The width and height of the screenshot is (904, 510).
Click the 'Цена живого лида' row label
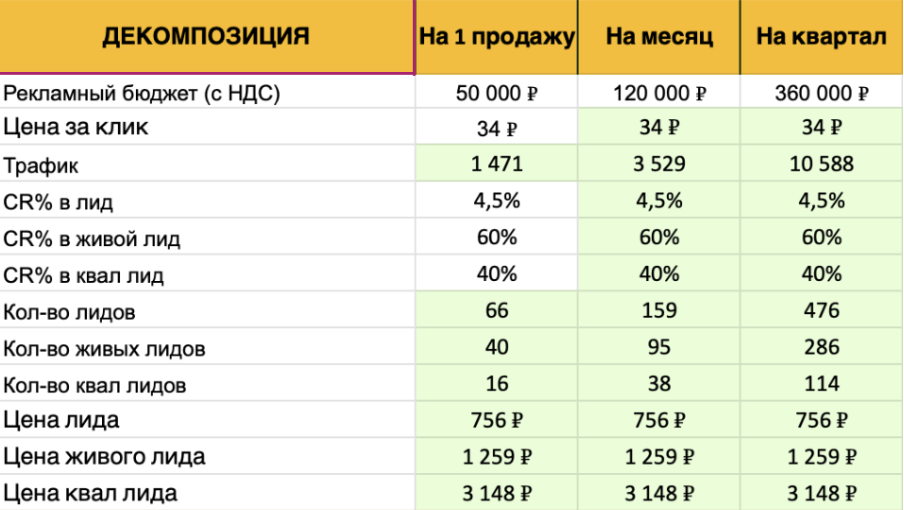(x=105, y=457)
